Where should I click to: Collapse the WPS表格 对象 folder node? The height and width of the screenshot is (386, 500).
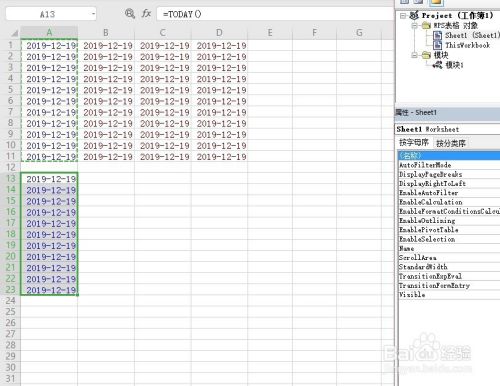(x=414, y=25)
